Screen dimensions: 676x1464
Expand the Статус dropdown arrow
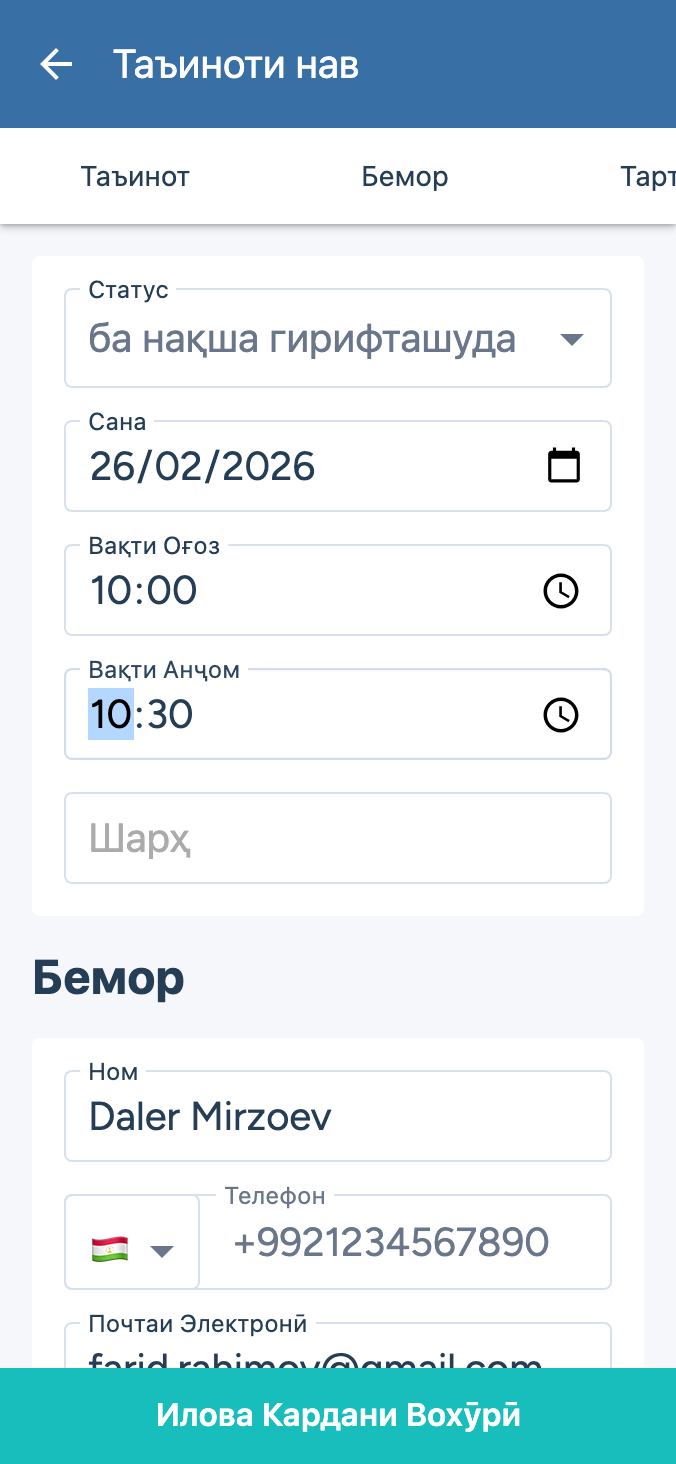pos(571,340)
